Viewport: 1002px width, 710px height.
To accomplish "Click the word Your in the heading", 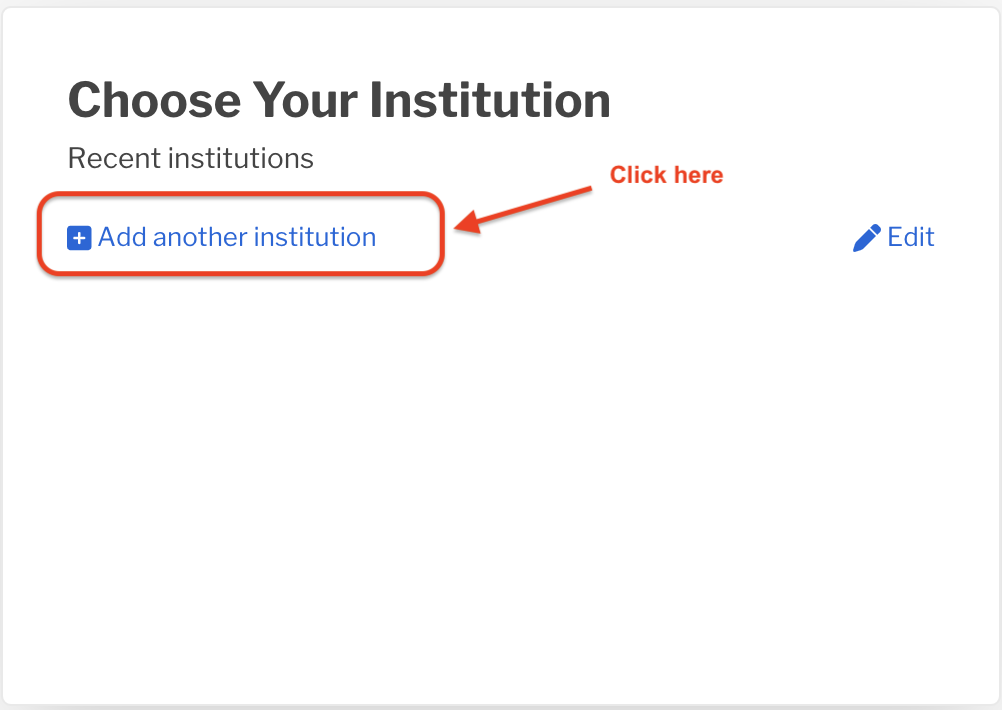I will point(306,101).
